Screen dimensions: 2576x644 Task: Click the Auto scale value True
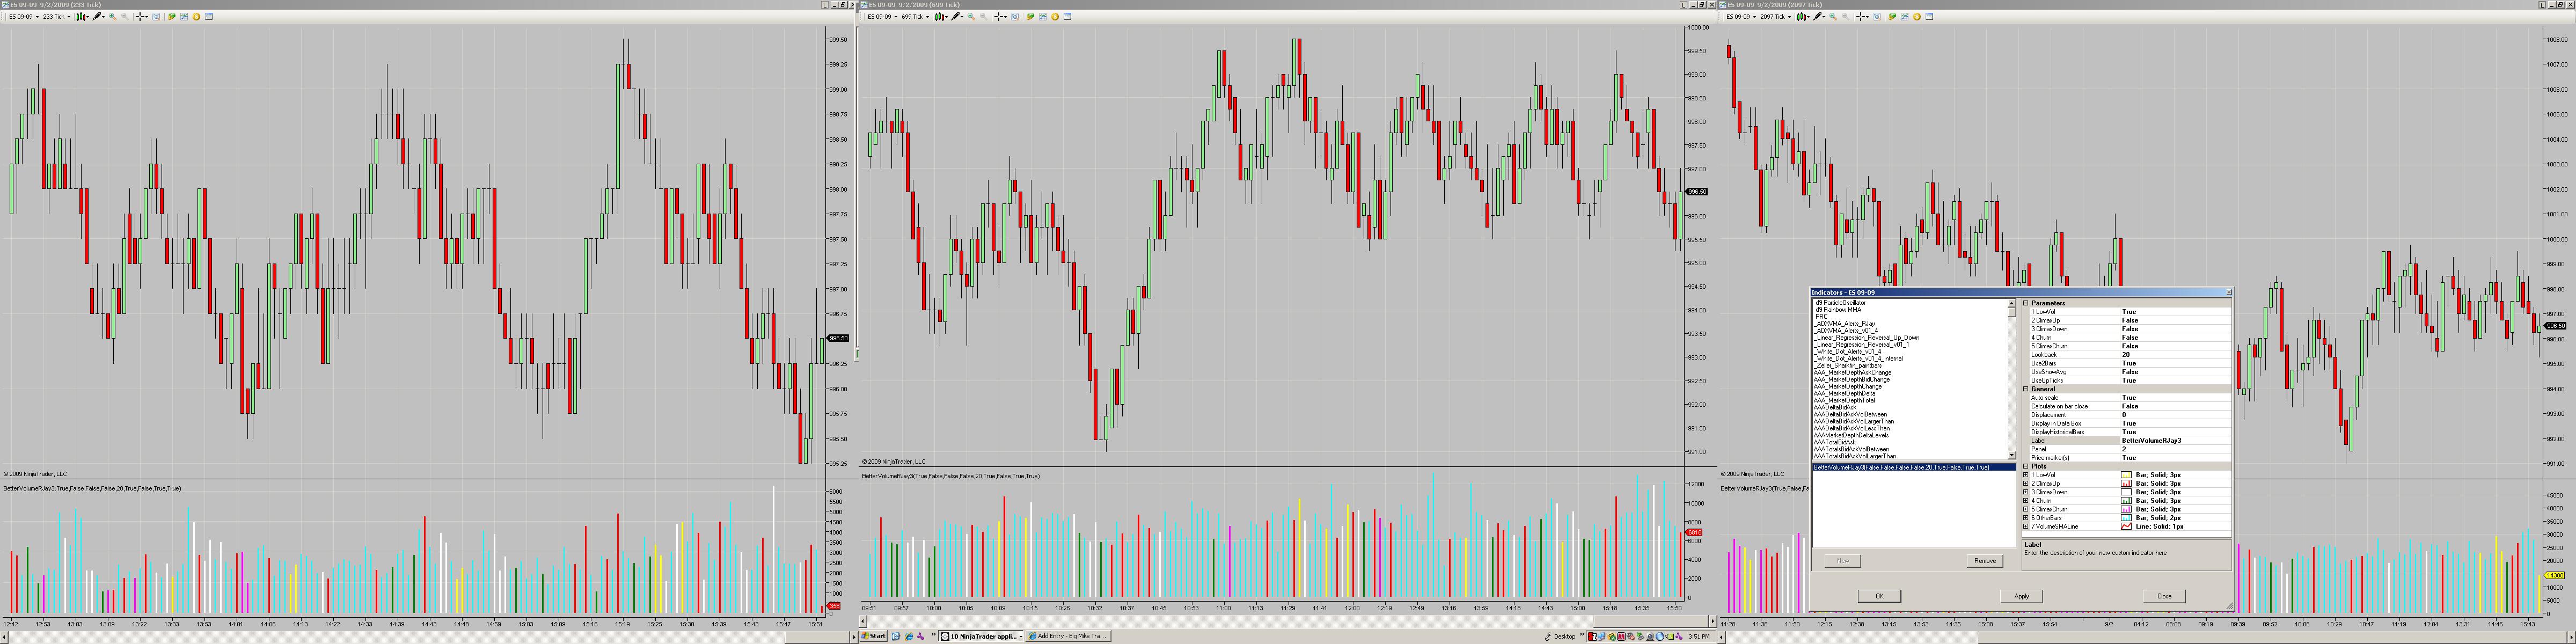2175,398
